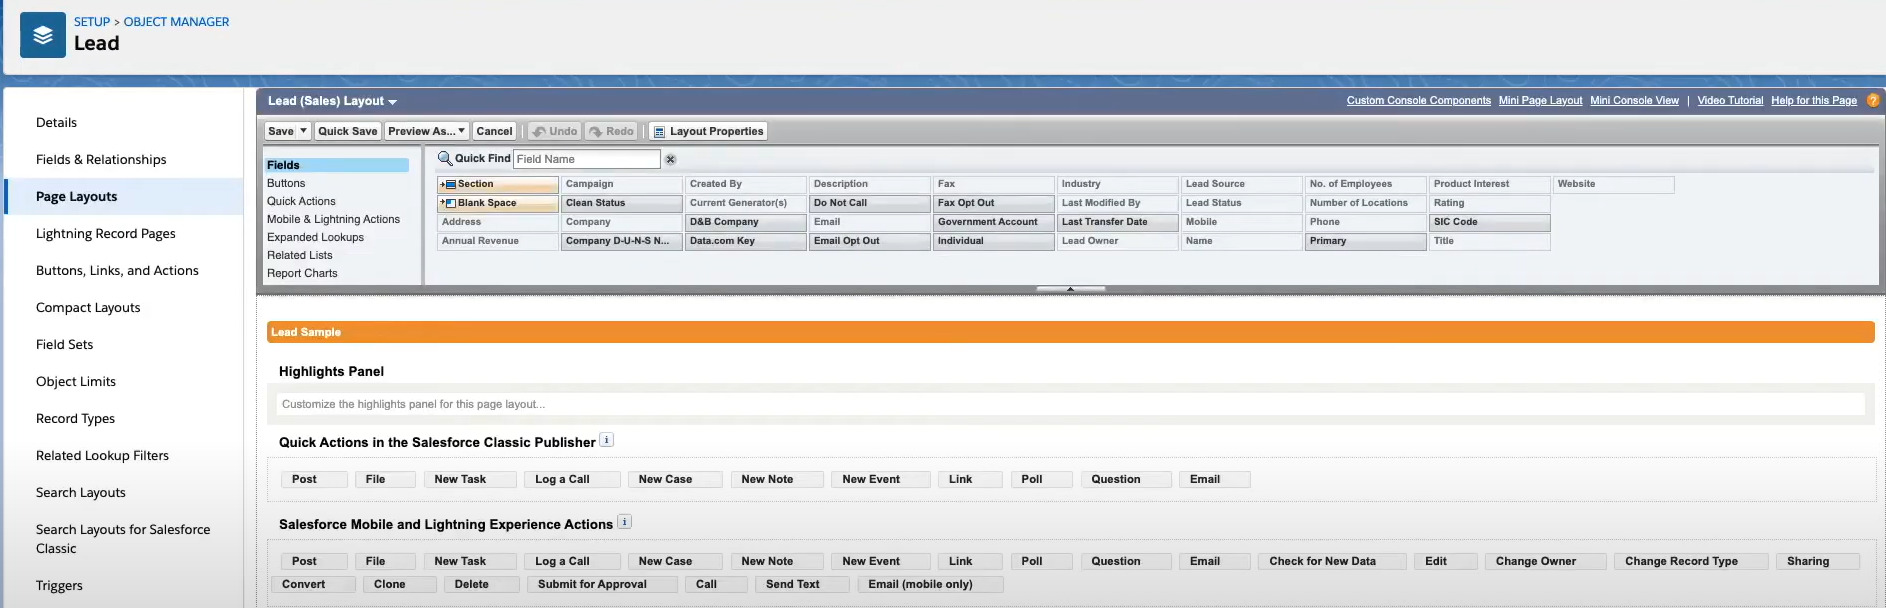Select the Clean Status field in the palette
The width and height of the screenshot is (1886, 608).
622,203
